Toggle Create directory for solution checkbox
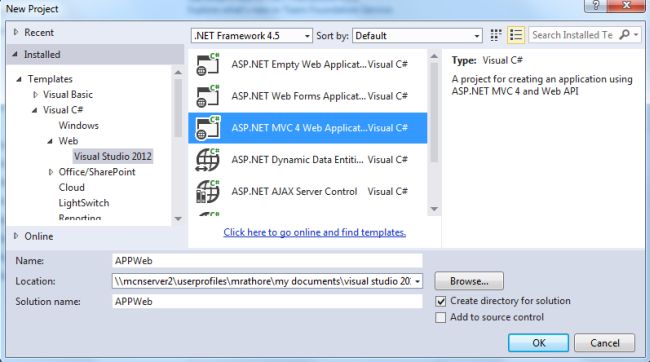Image resolution: width=650 pixels, height=362 pixels. pyautogui.click(x=441, y=301)
